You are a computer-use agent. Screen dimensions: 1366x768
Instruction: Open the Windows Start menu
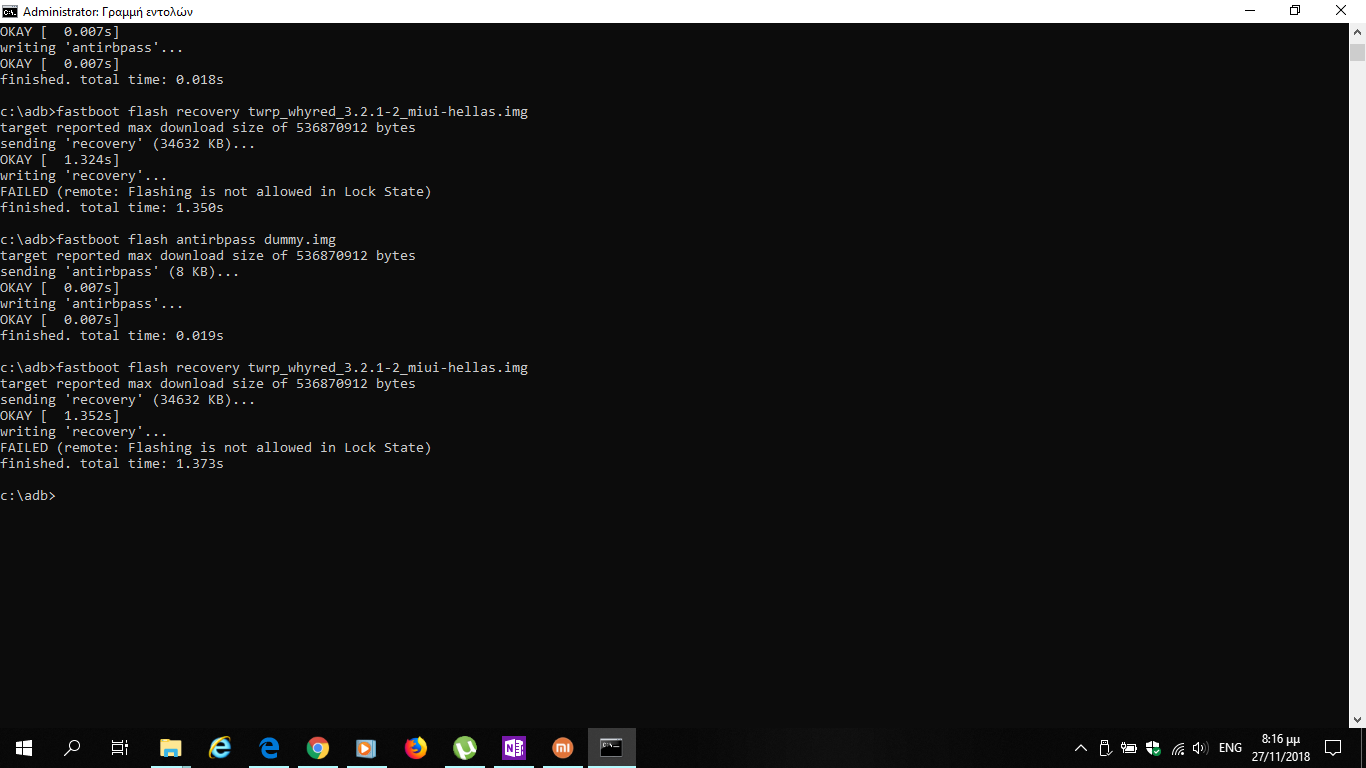pos(24,747)
